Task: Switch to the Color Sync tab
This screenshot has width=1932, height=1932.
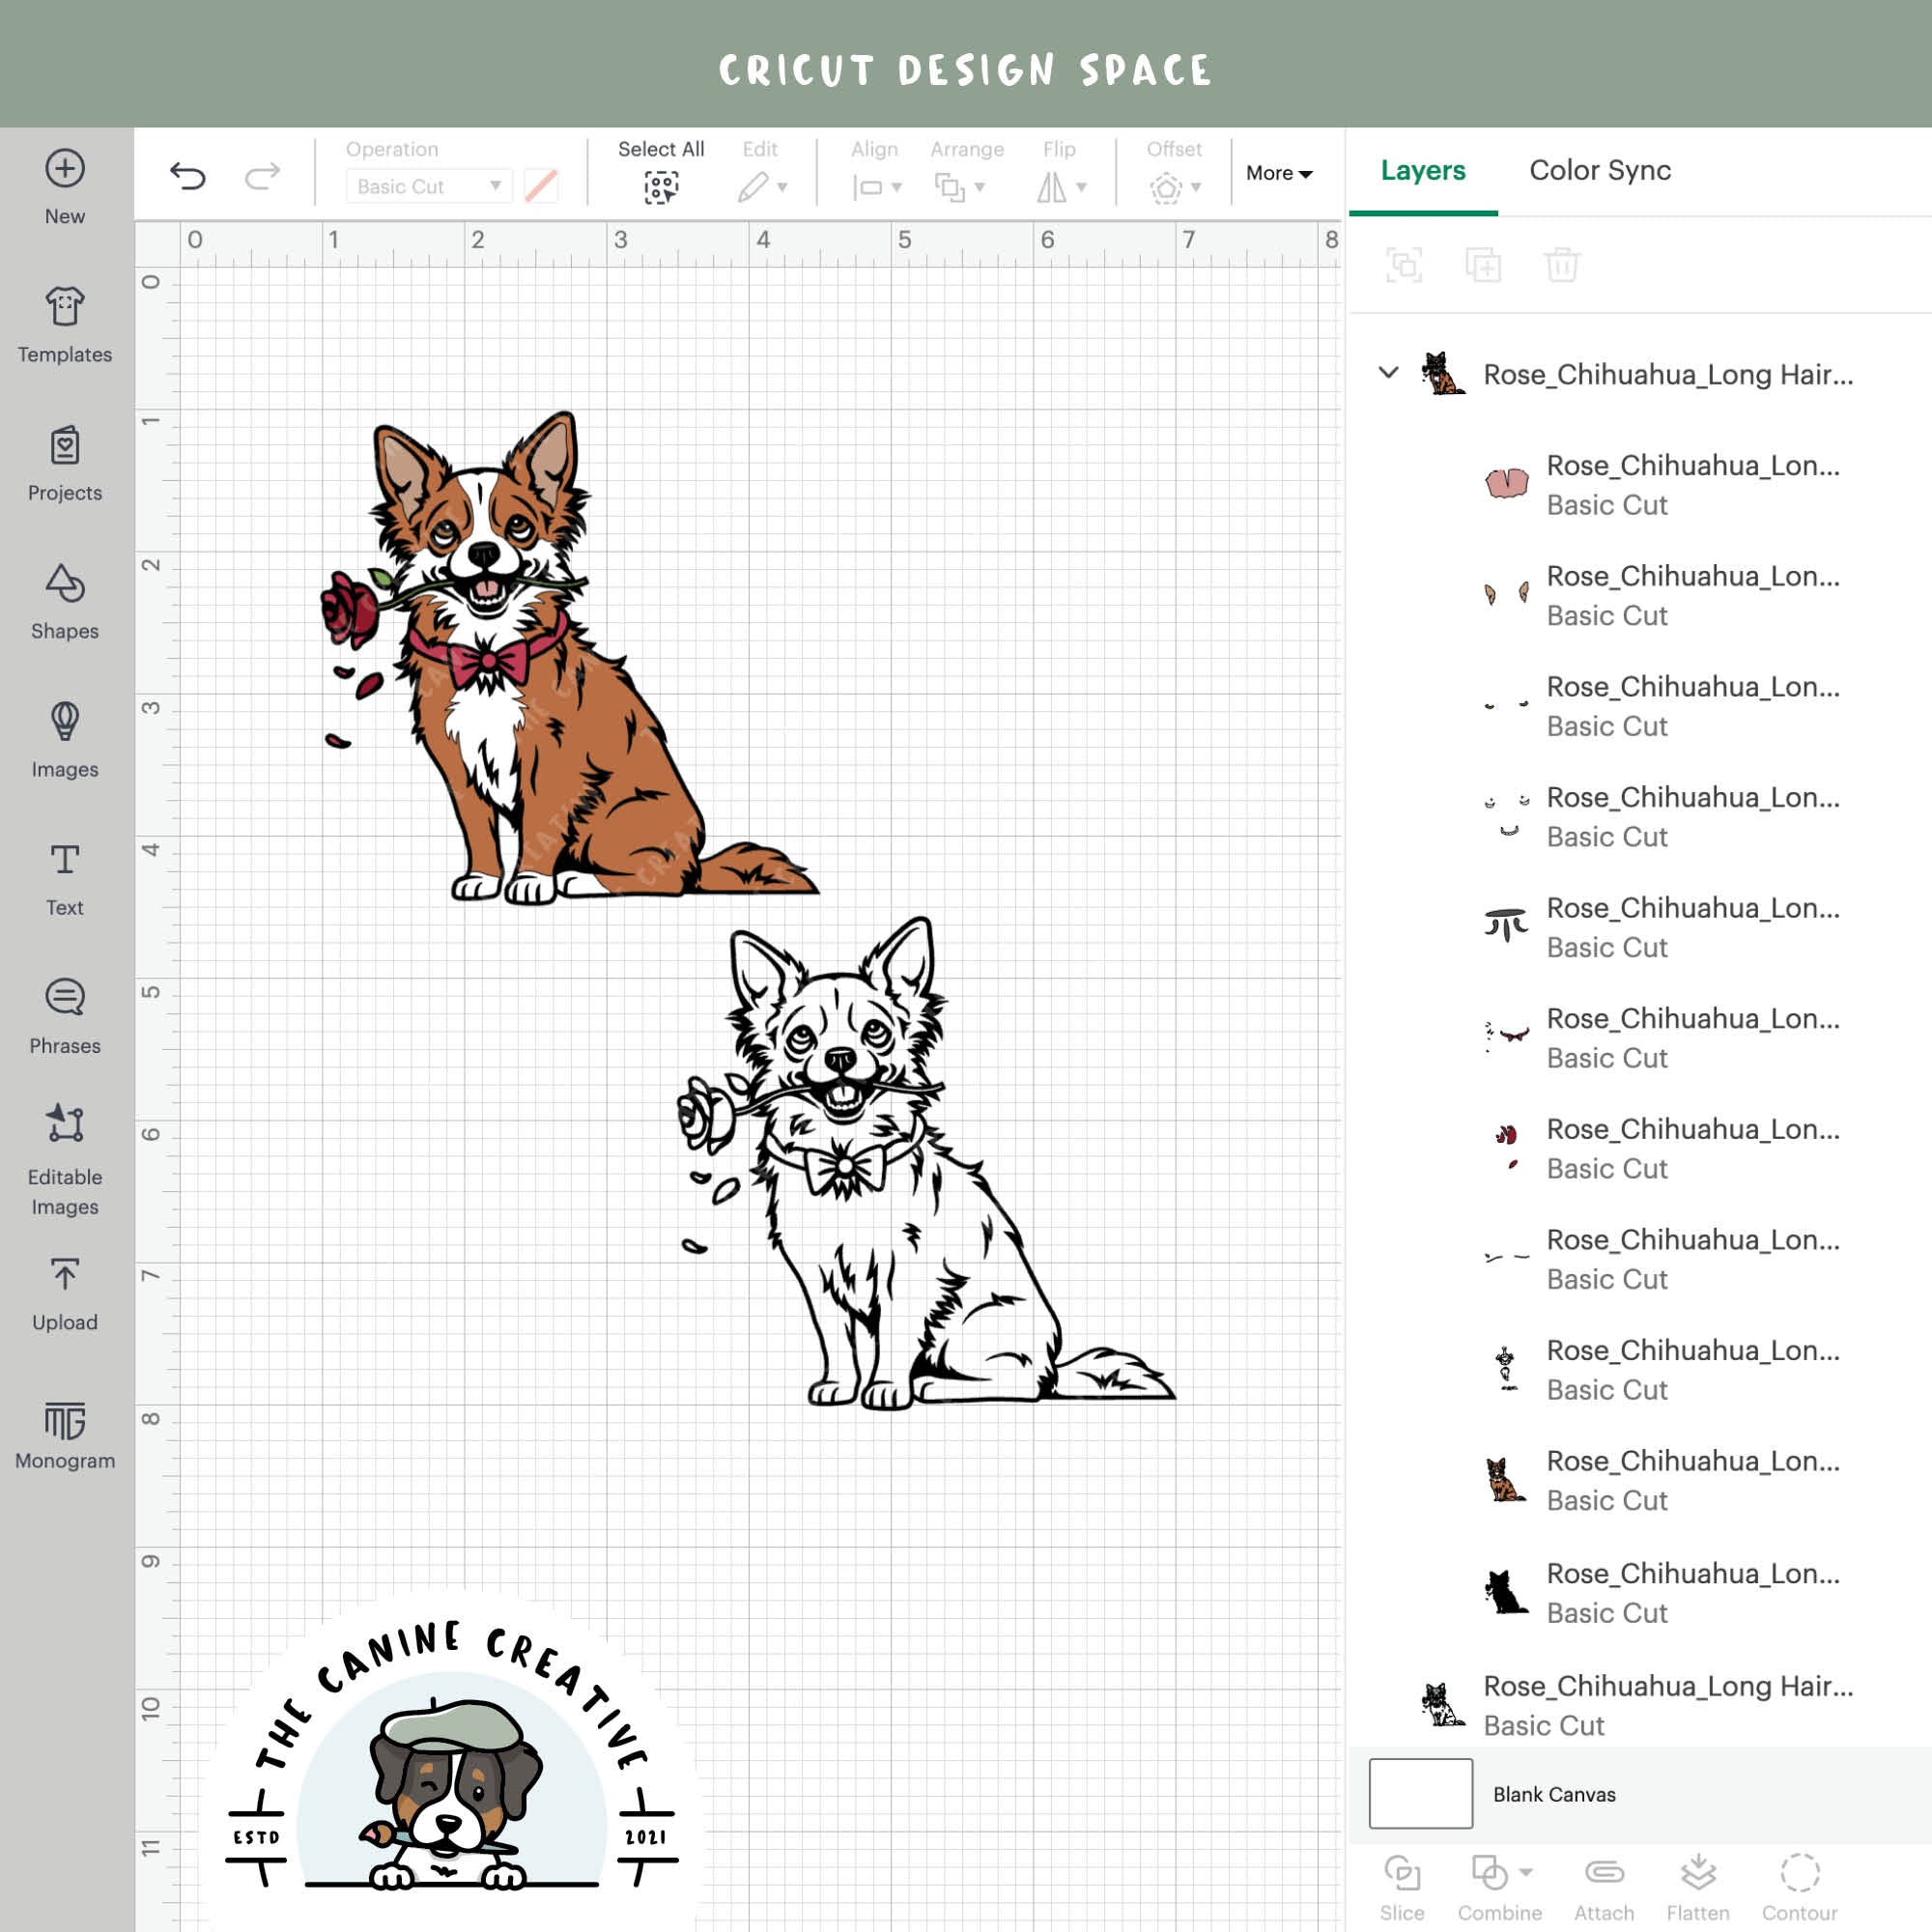Action: [1599, 170]
